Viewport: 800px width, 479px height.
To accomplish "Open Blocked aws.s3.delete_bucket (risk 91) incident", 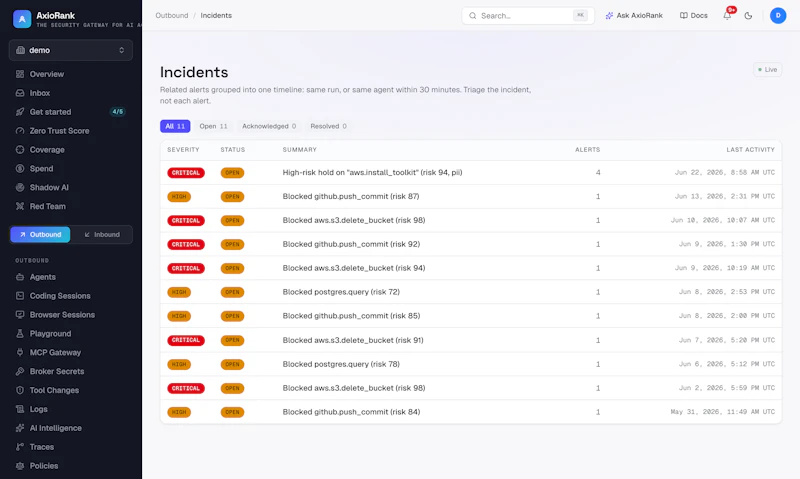I will (470, 340).
